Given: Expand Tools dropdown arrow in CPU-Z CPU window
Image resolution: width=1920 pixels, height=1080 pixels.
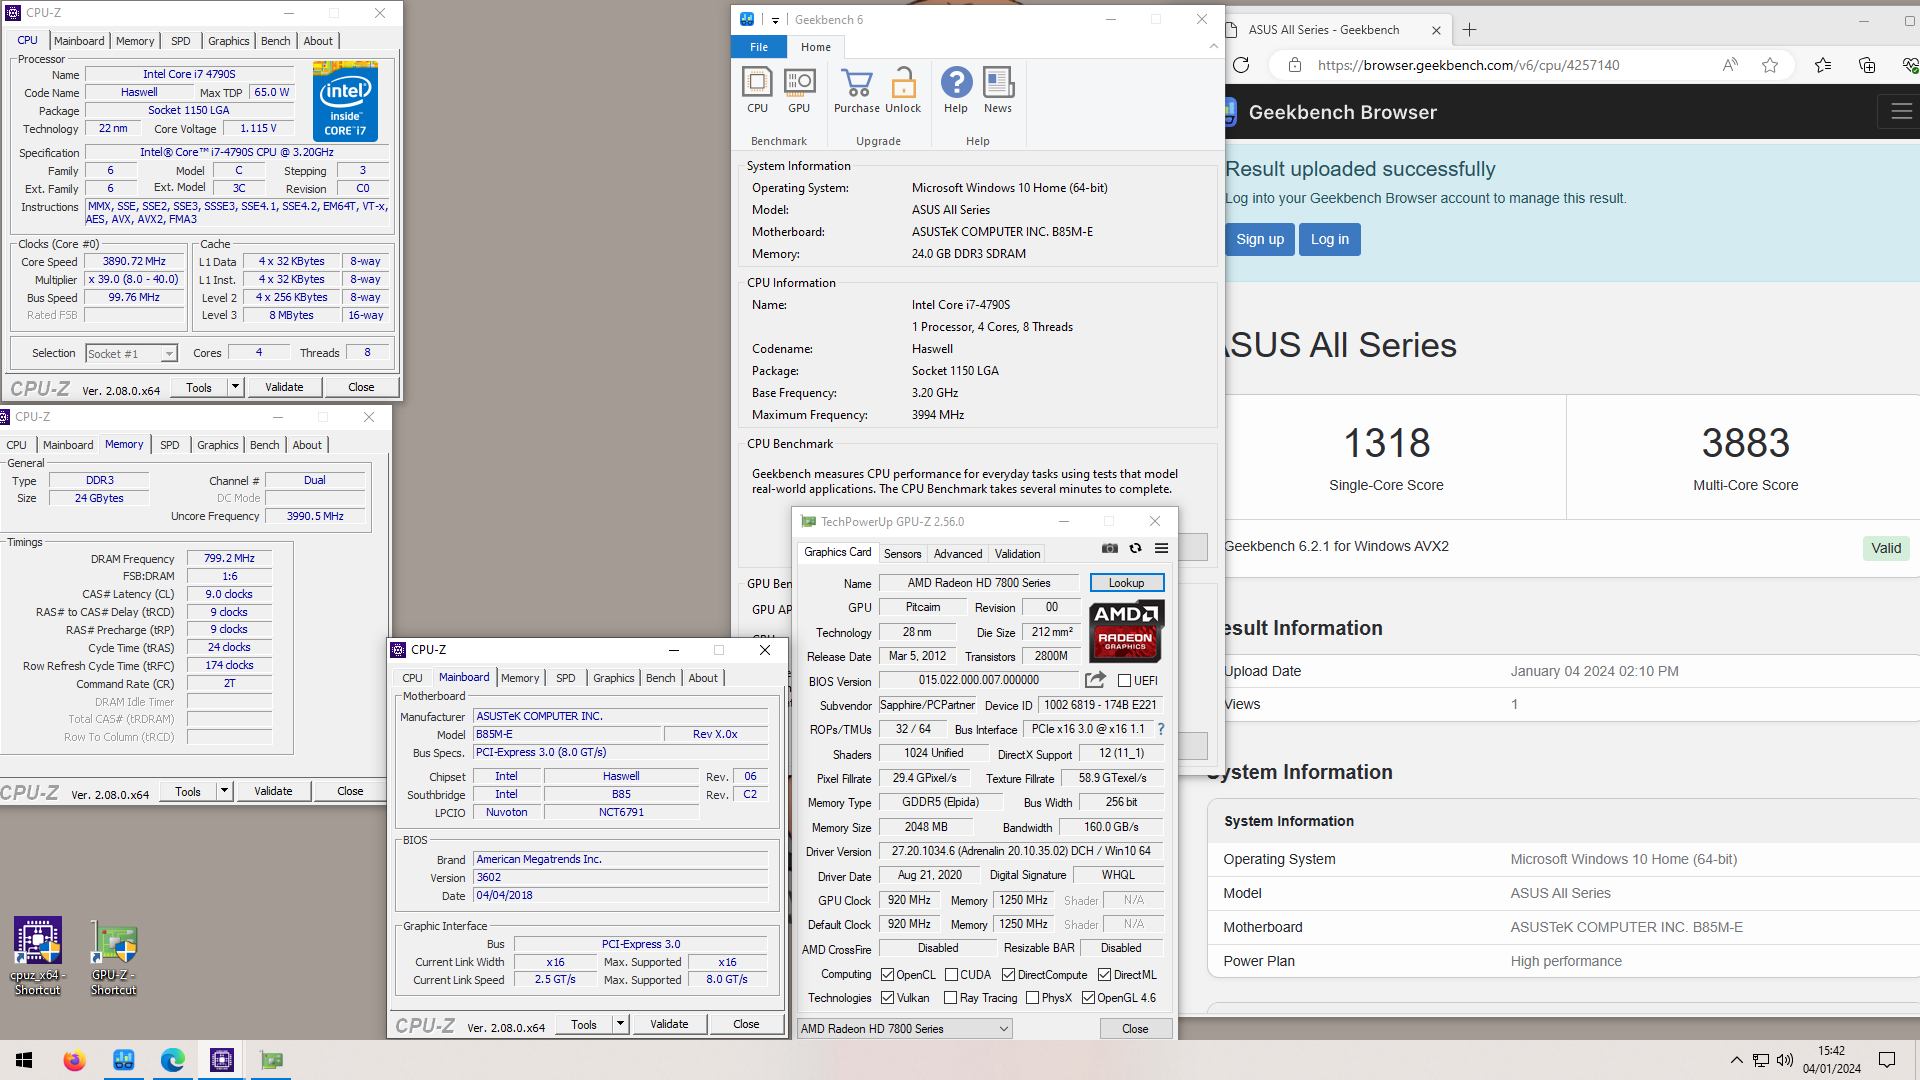Looking at the screenshot, I should point(235,387).
